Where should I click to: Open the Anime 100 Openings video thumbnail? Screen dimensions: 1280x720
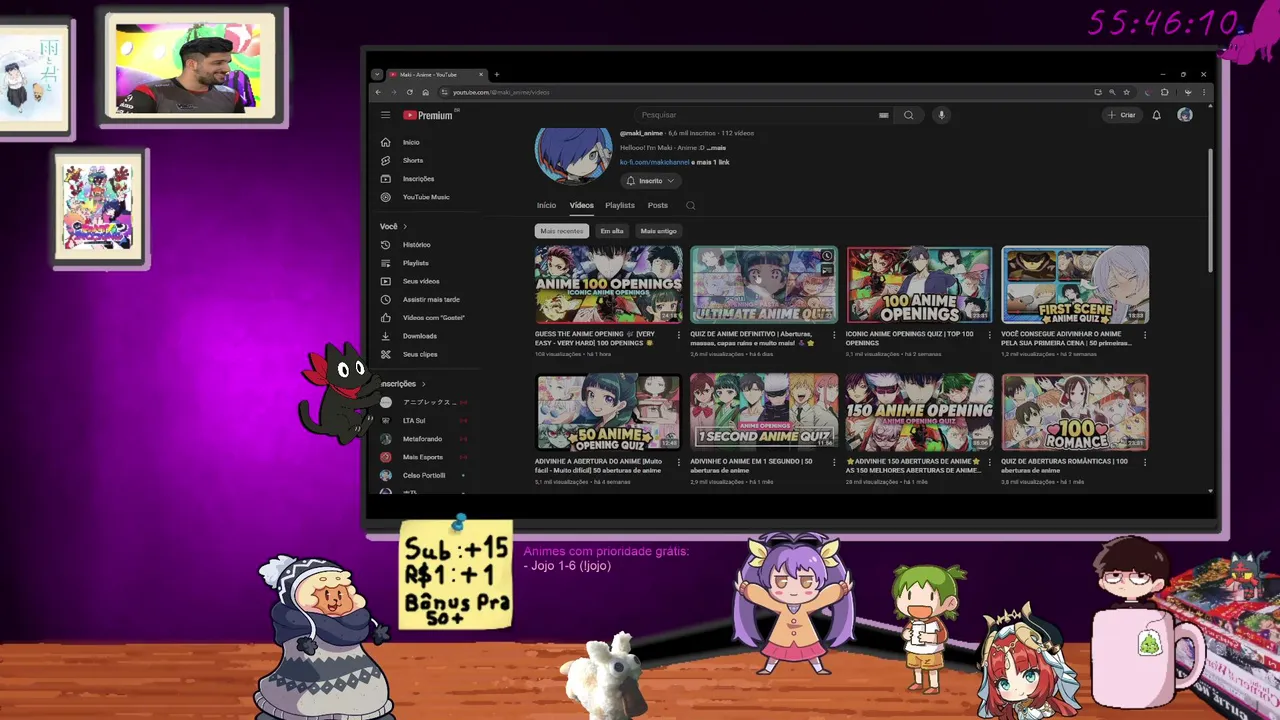[608, 285]
